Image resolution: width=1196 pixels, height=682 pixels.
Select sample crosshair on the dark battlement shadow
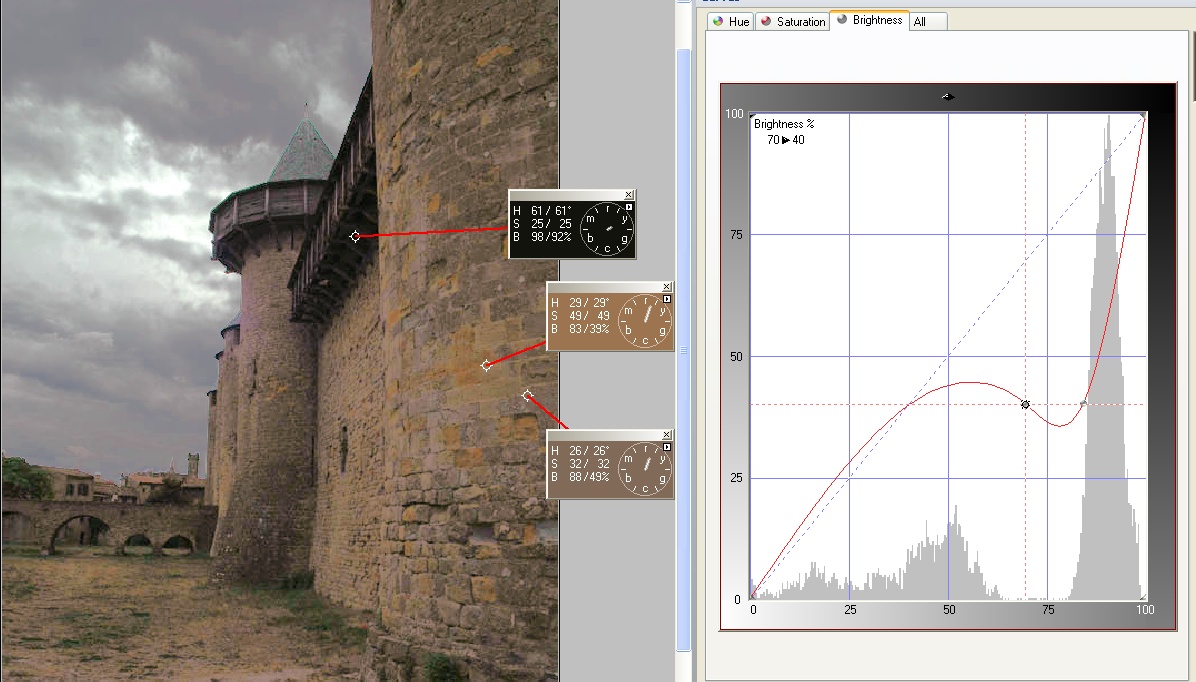(x=355, y=236)
